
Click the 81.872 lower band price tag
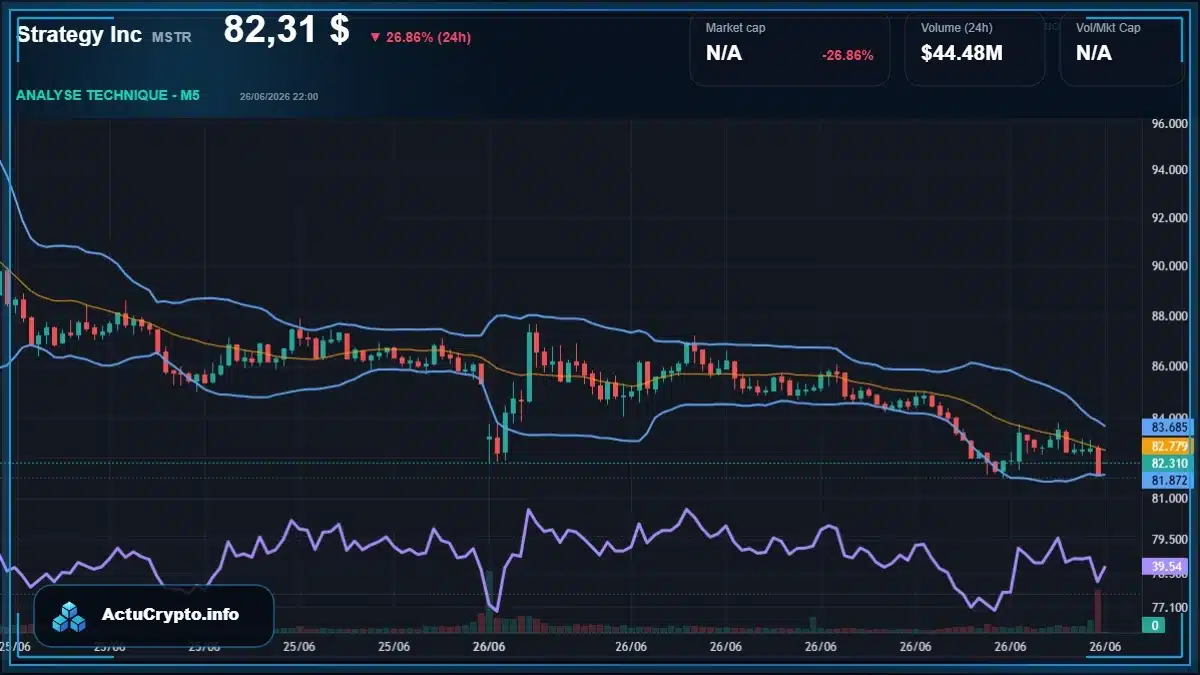point(1168,481)
